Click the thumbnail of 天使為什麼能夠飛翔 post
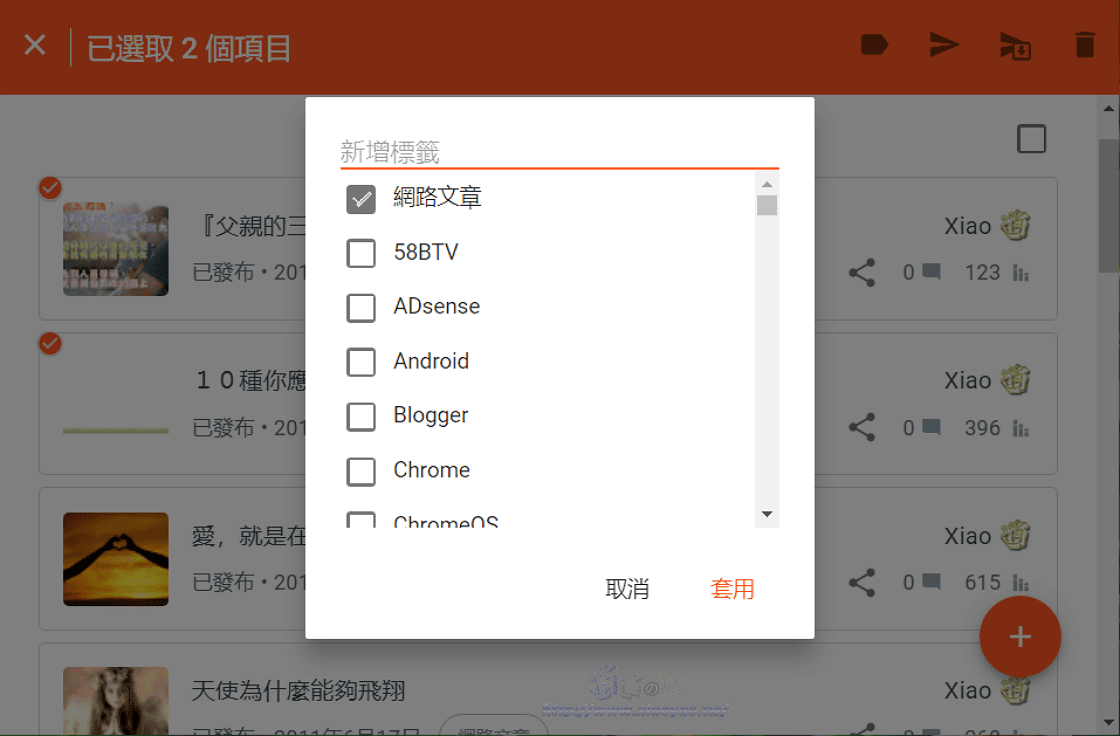The image size is (1120, 736). click(116, 700)
